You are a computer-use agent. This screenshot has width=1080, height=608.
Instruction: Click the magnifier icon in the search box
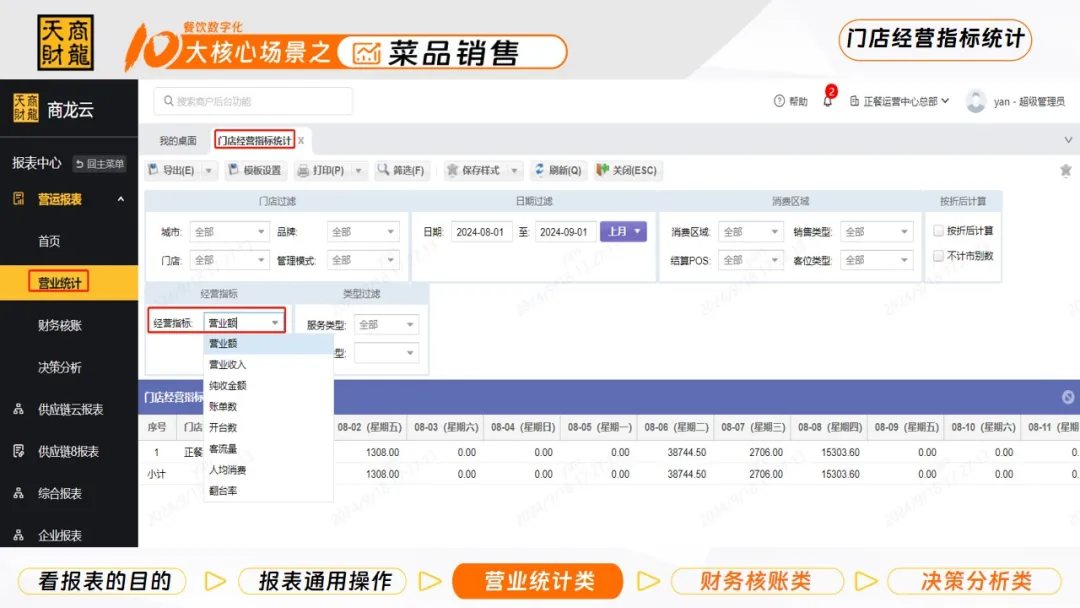(x=169, y=101)
